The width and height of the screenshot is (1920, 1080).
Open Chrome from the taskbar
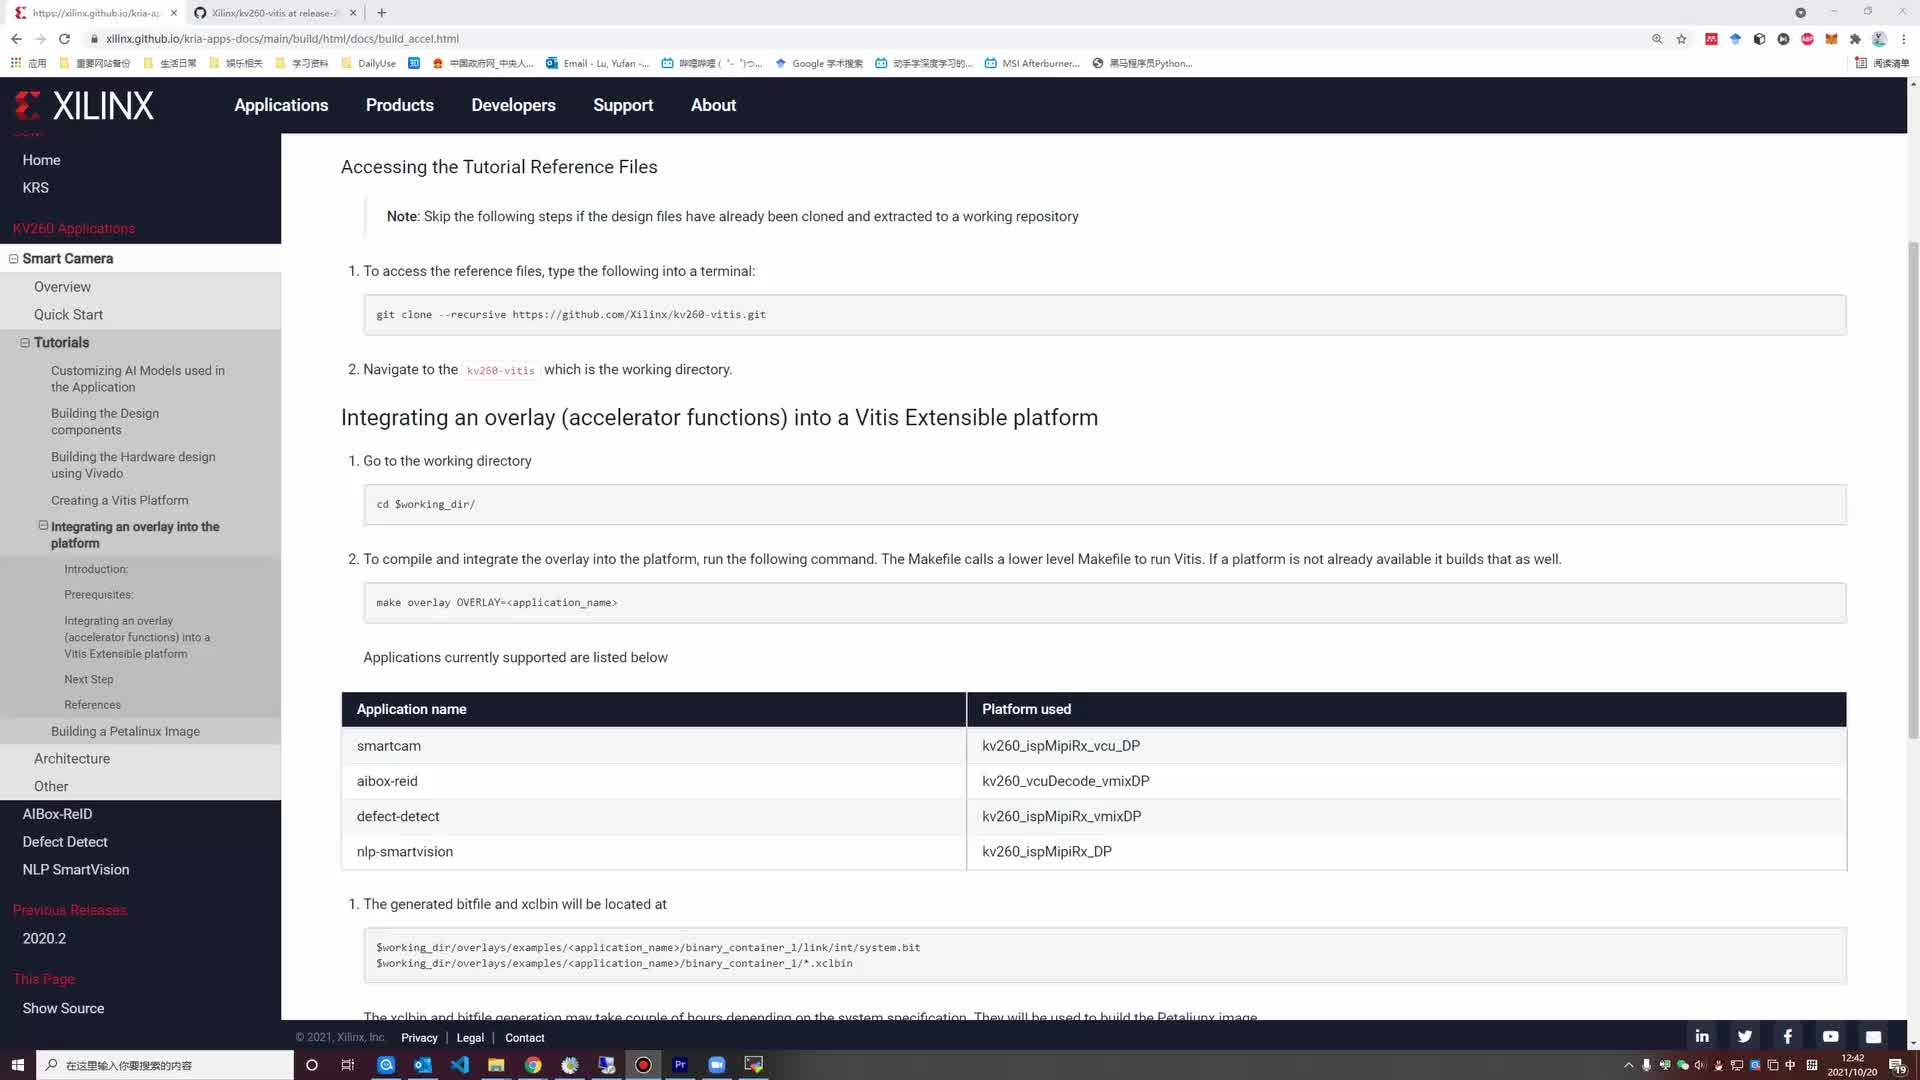pos(533,1065)
